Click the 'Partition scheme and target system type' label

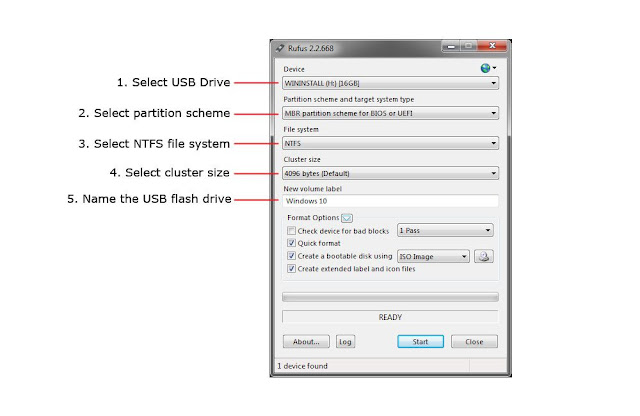pos(349,99)
